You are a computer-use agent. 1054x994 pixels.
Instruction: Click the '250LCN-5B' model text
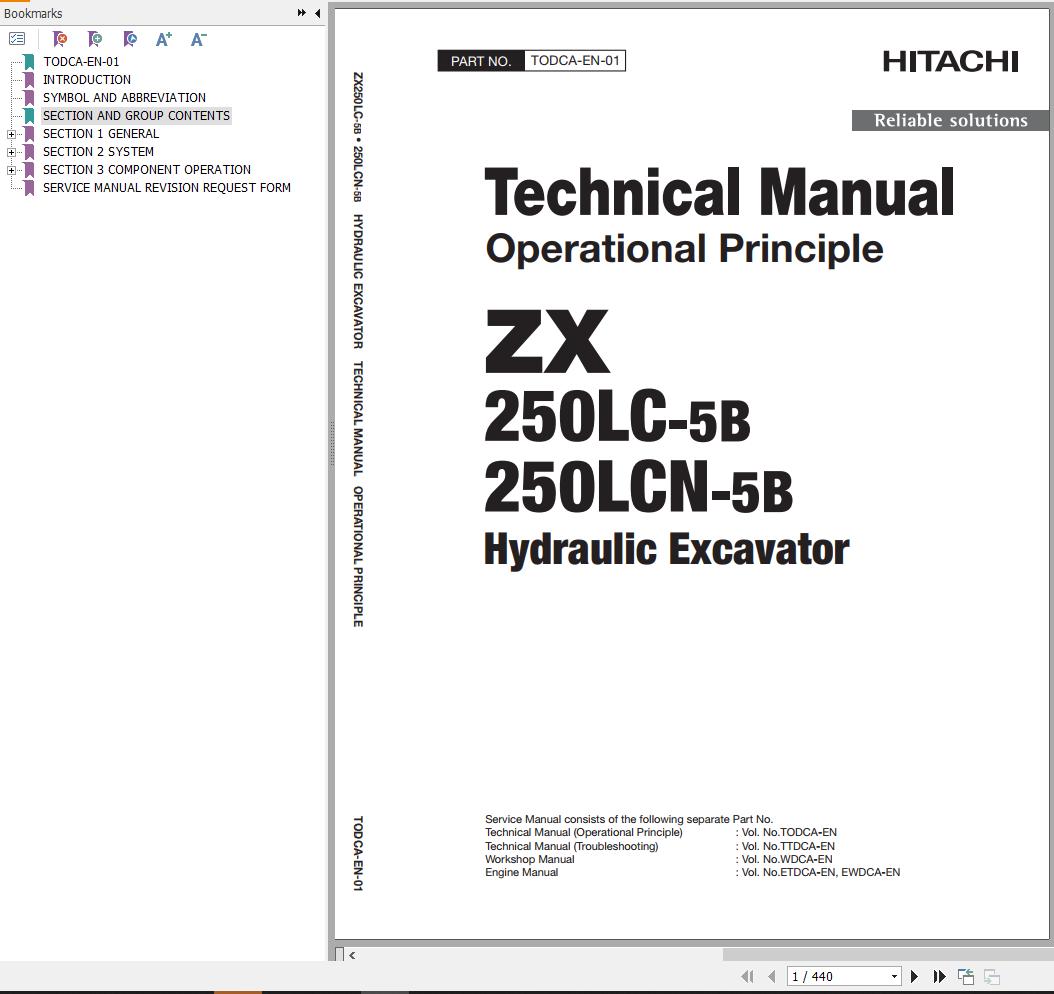click(x=639, y=487)
